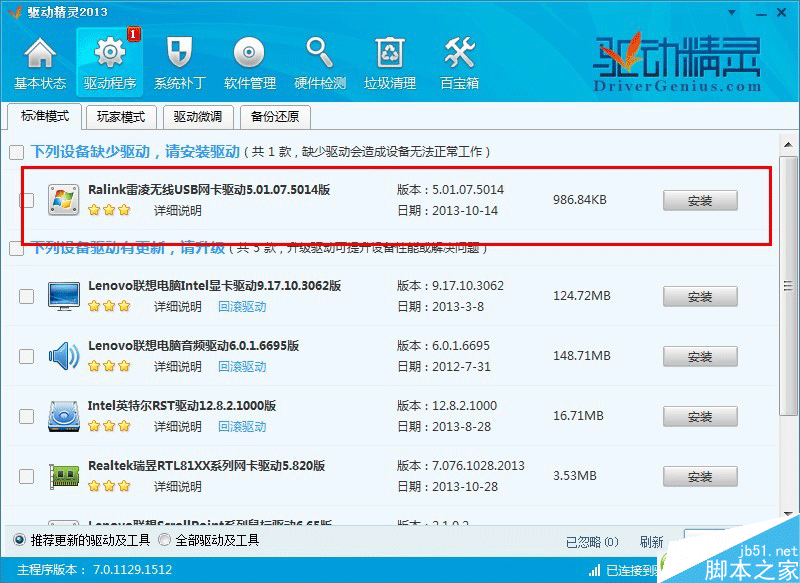Click Intel英特尔RST驱动12.8.2.1000版 title
The height and width of the screenshot is (583, 800).
point(182,406)
